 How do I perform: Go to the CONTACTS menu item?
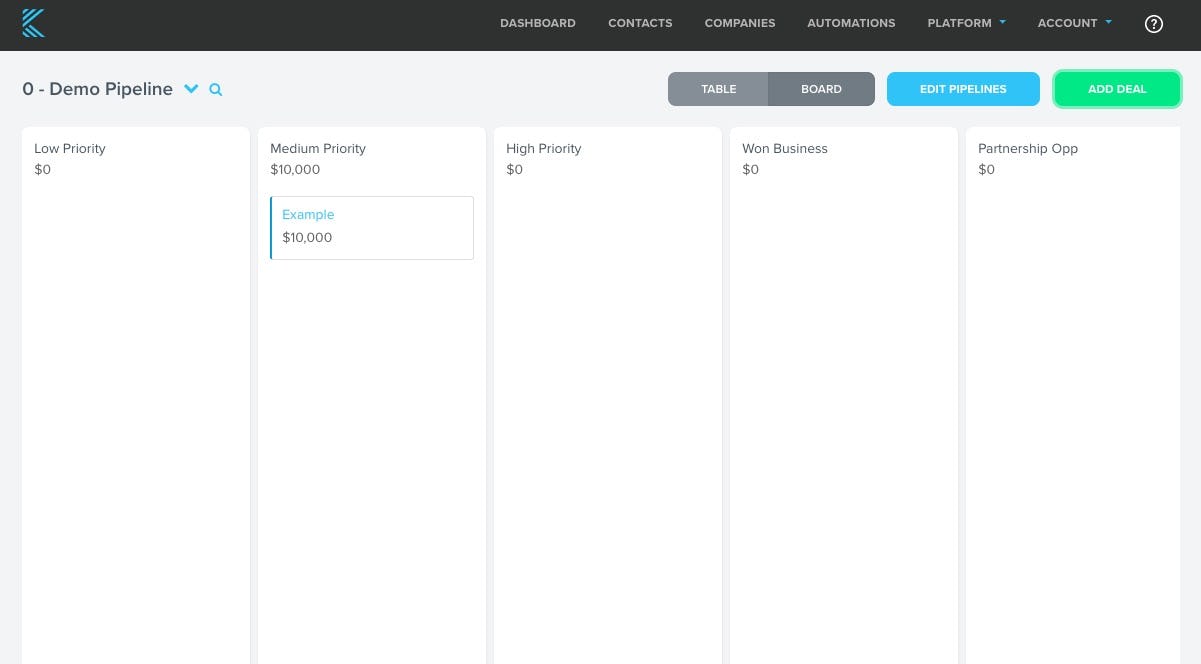(640, 23)
